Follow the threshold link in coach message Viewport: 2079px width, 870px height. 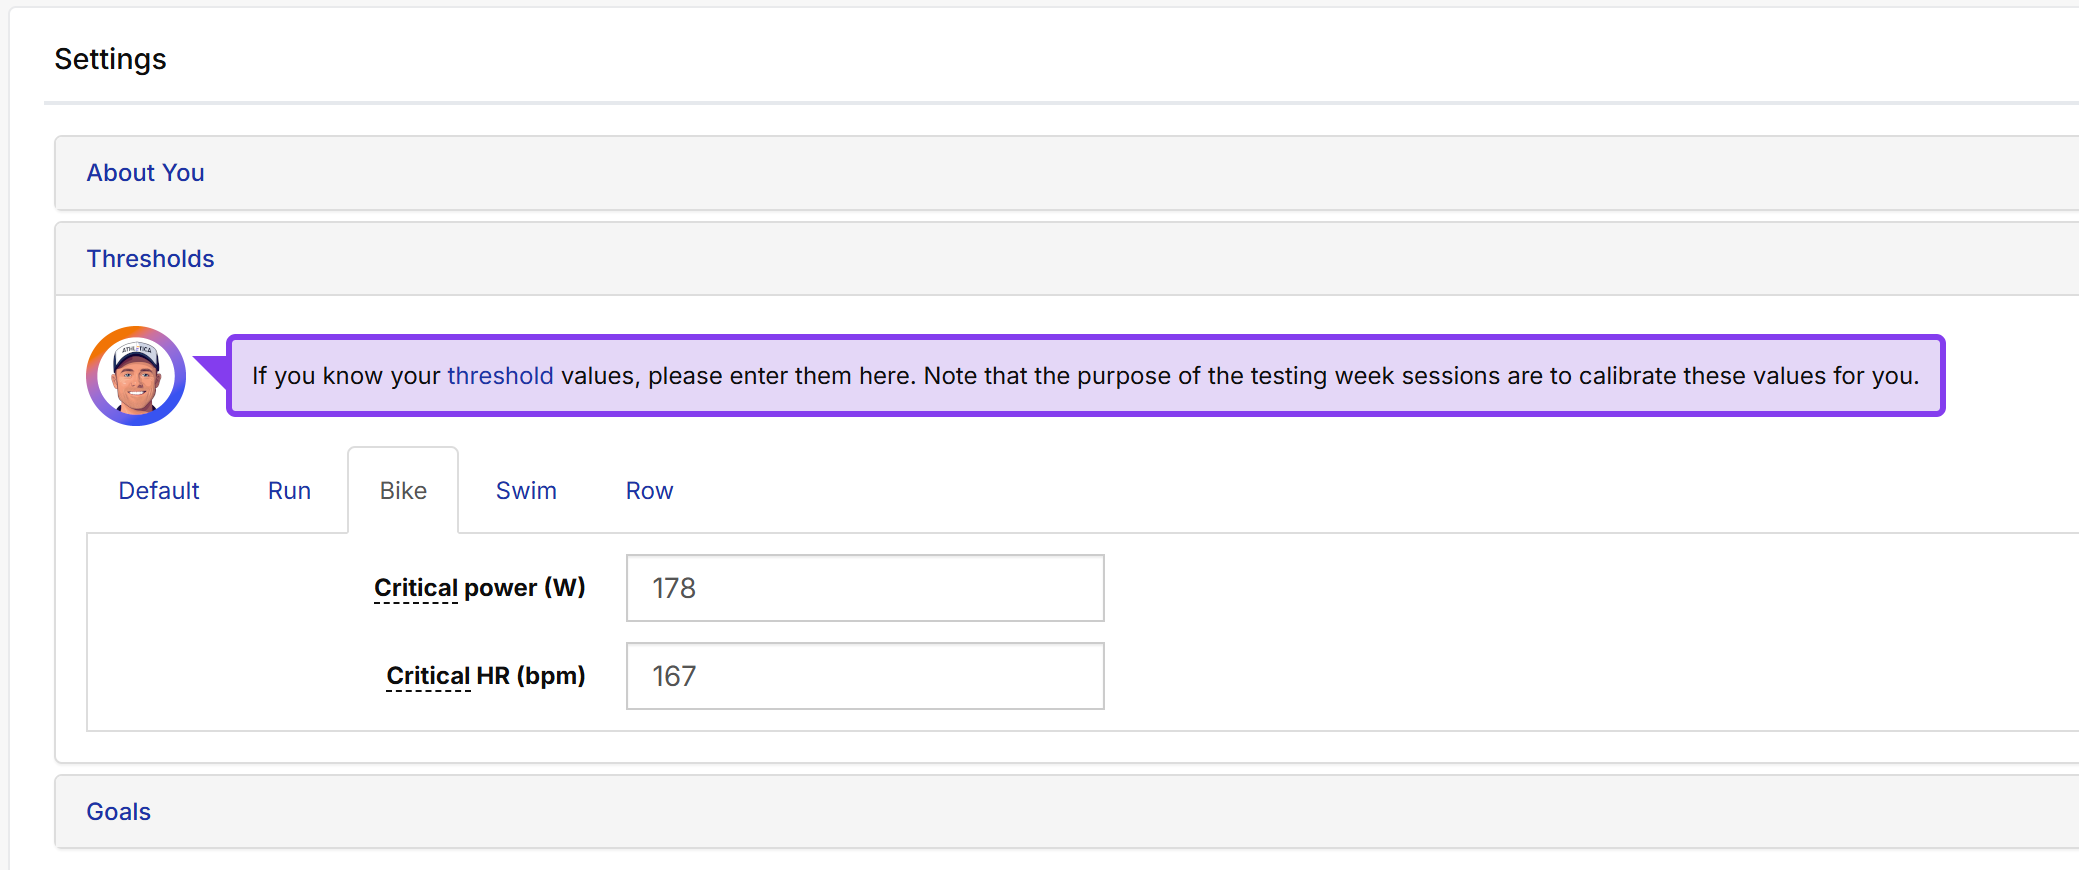coord(500,376)
